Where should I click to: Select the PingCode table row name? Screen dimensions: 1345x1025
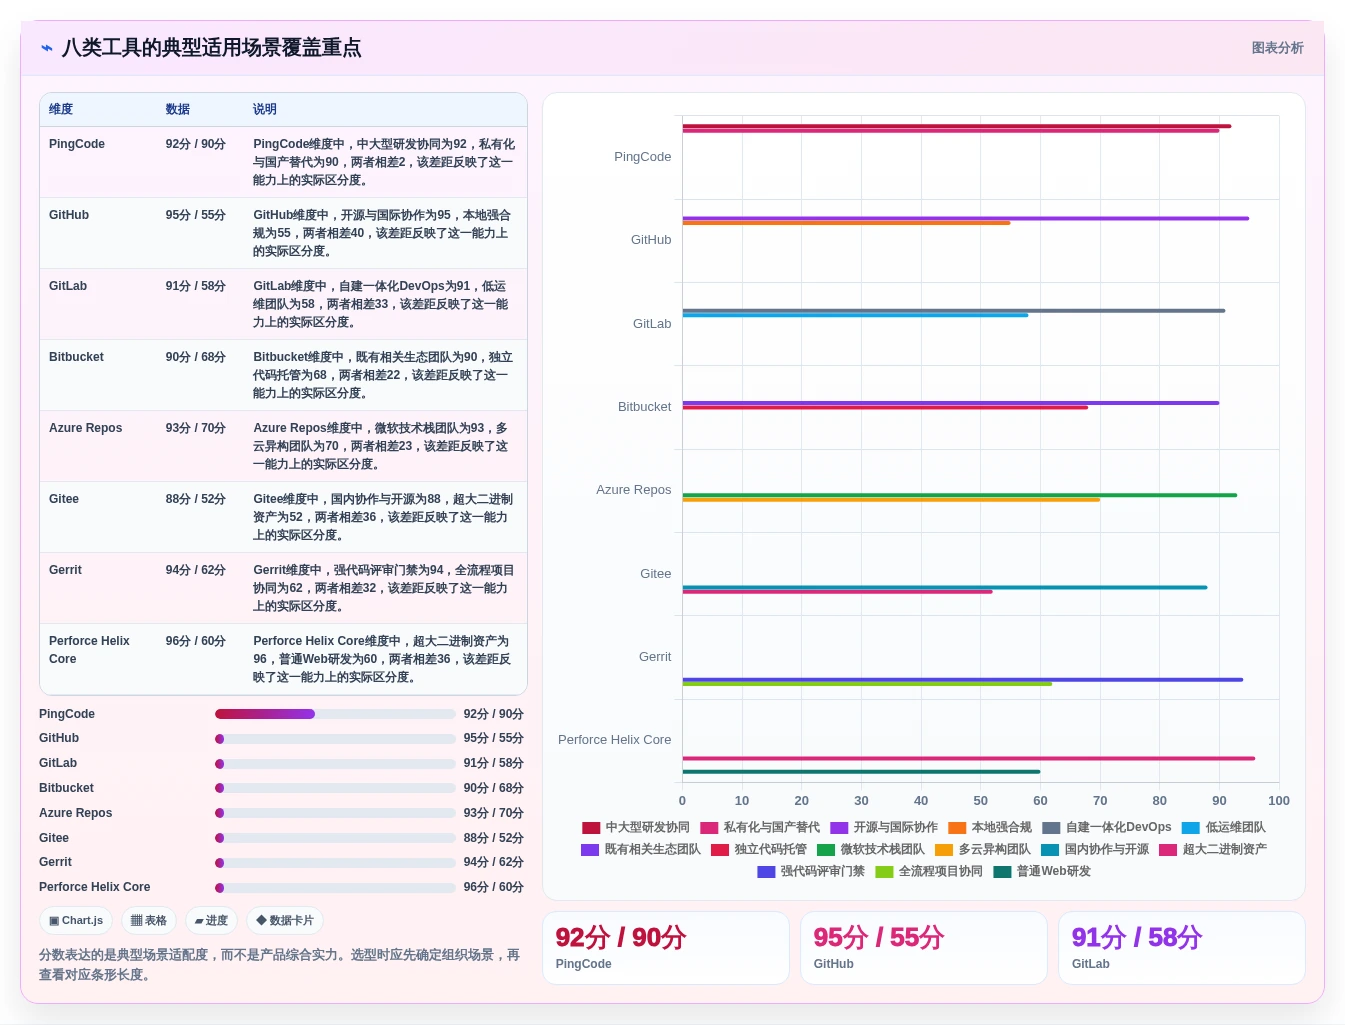[x=77, y=144]
